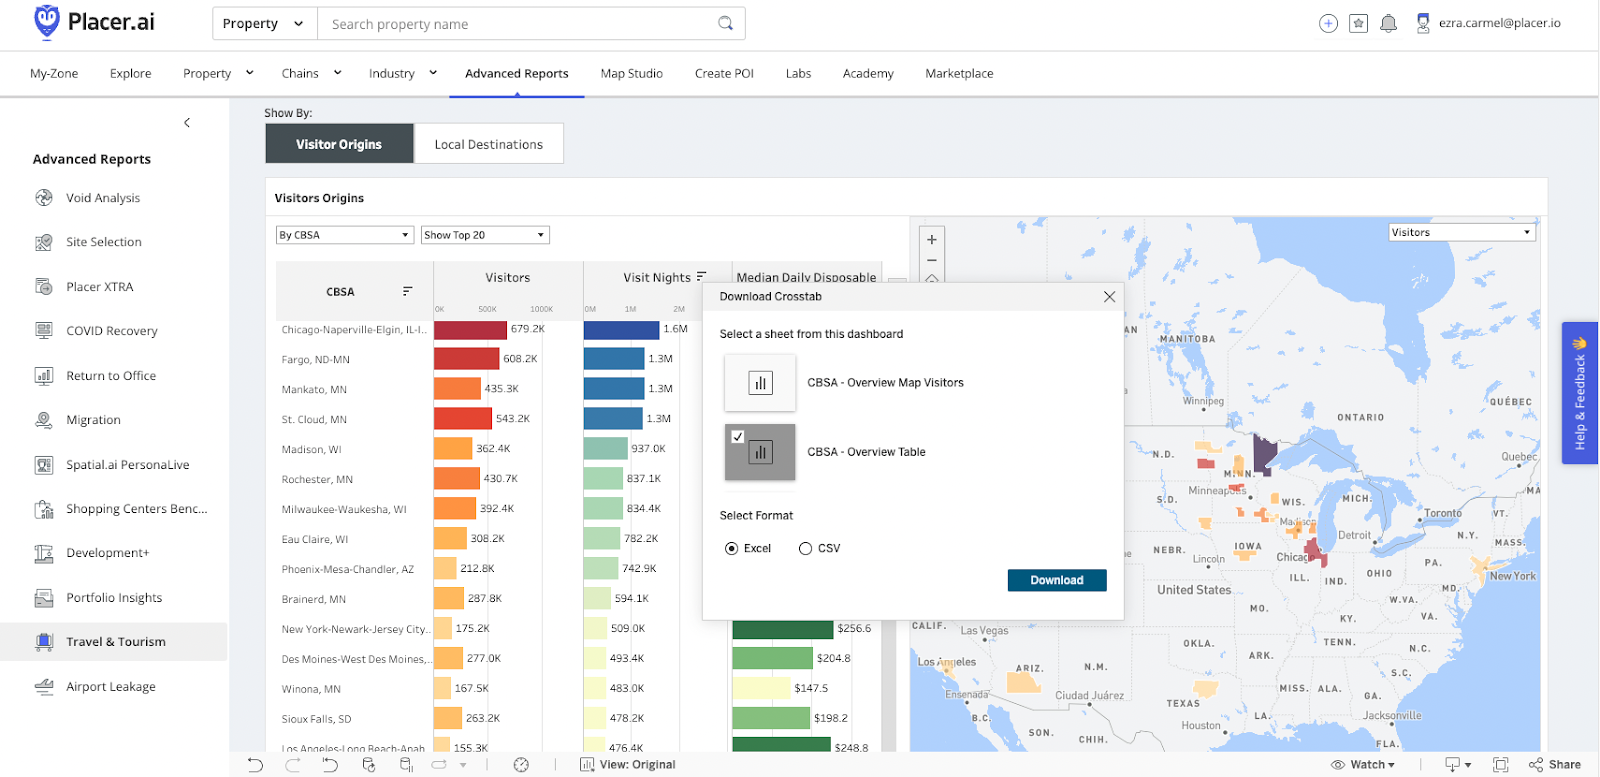This screenshot has height=777, width=1600.
Task: Toggle the CBSA - Overview Table sheet checkbox
Action: (738, 437)
